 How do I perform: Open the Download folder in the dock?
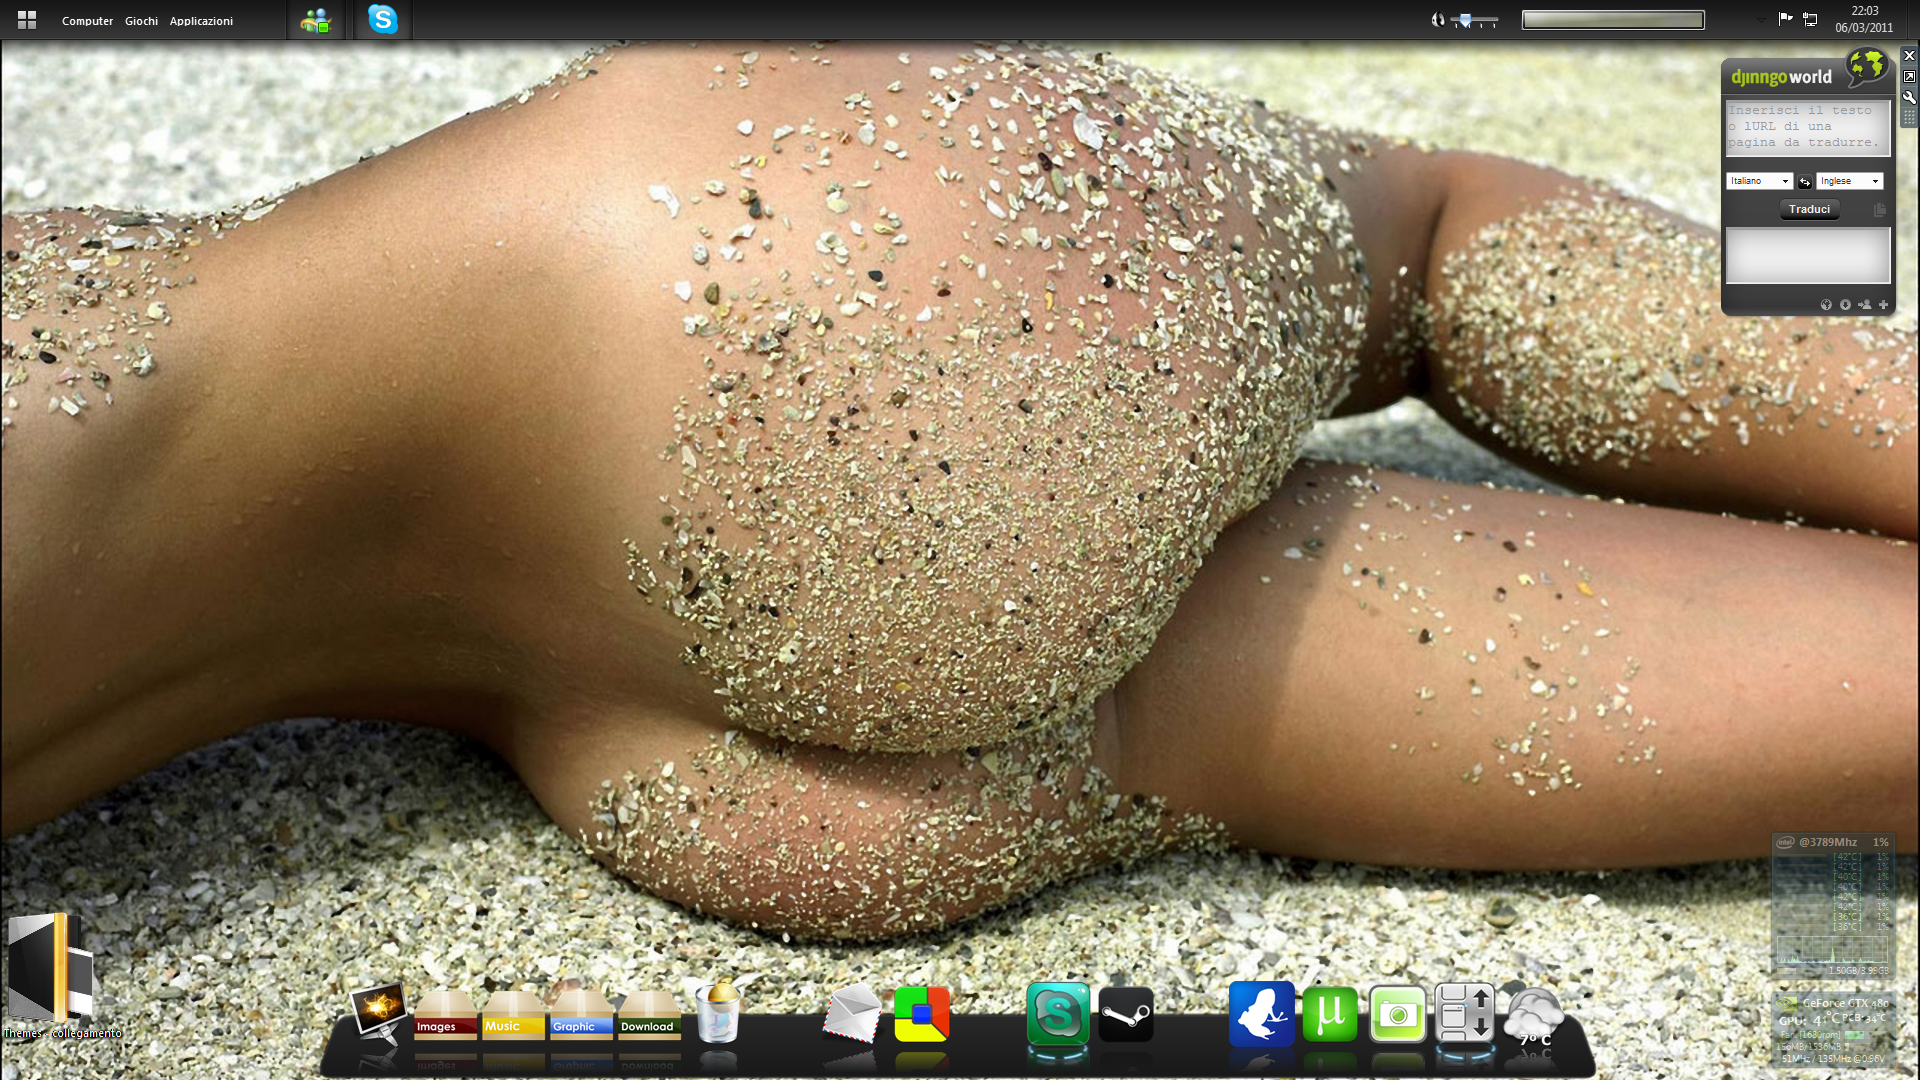click(x=649, y=1016)
